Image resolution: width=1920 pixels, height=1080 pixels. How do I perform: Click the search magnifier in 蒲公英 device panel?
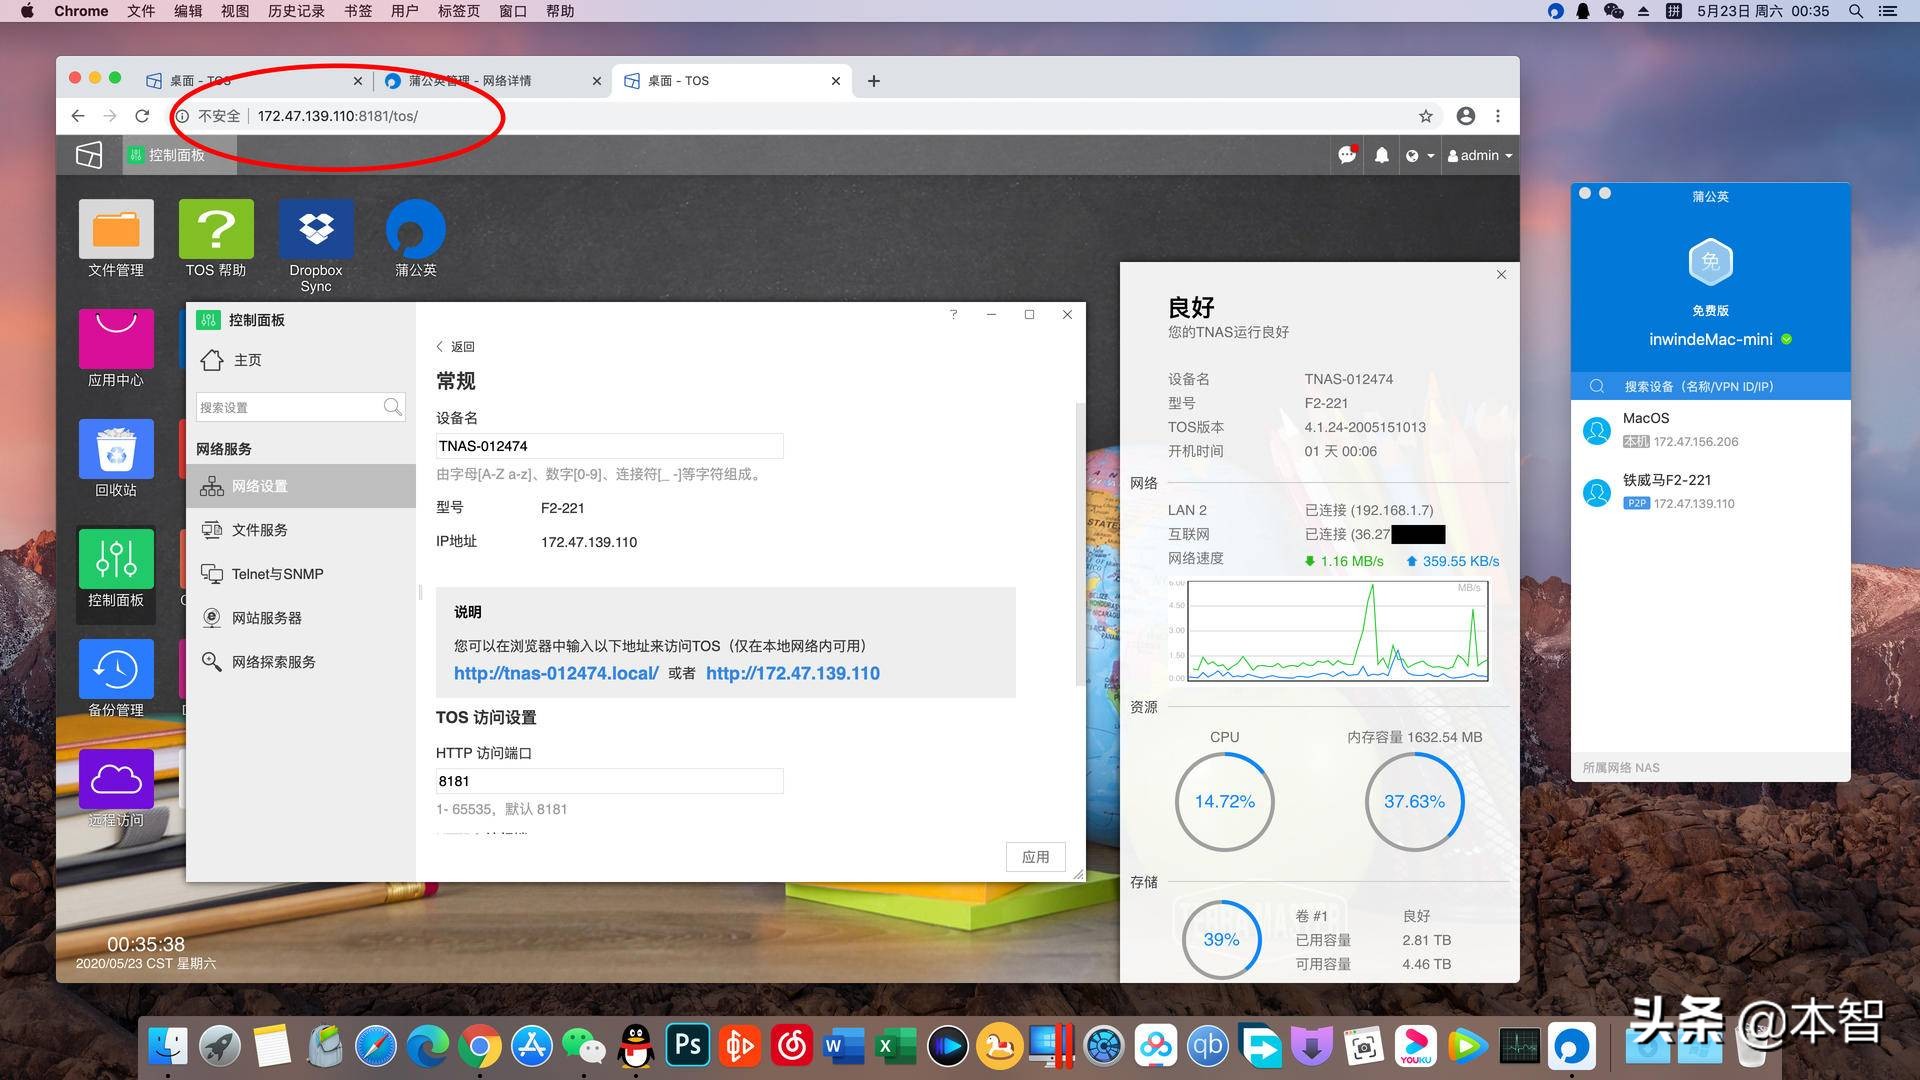pos(1597,385)
